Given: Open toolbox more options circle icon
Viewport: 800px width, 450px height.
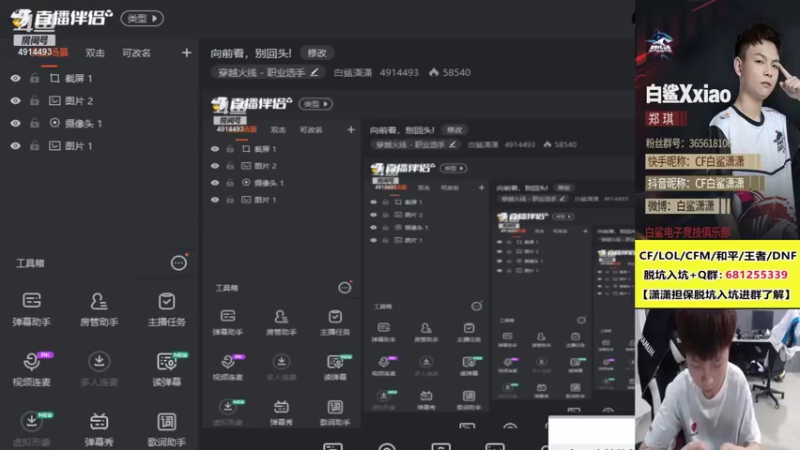Looking at the screenshot, I should tap(179, 263).
